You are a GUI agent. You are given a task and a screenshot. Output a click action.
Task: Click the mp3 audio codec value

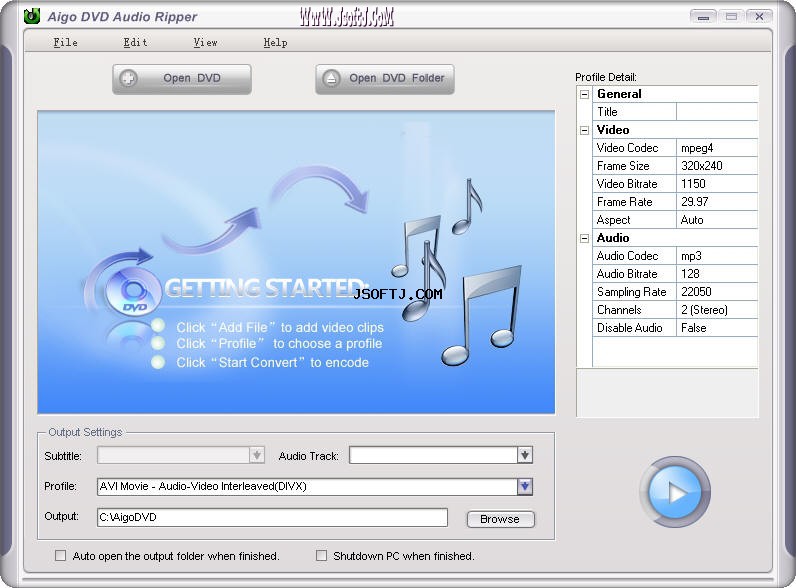pos(717,256)
